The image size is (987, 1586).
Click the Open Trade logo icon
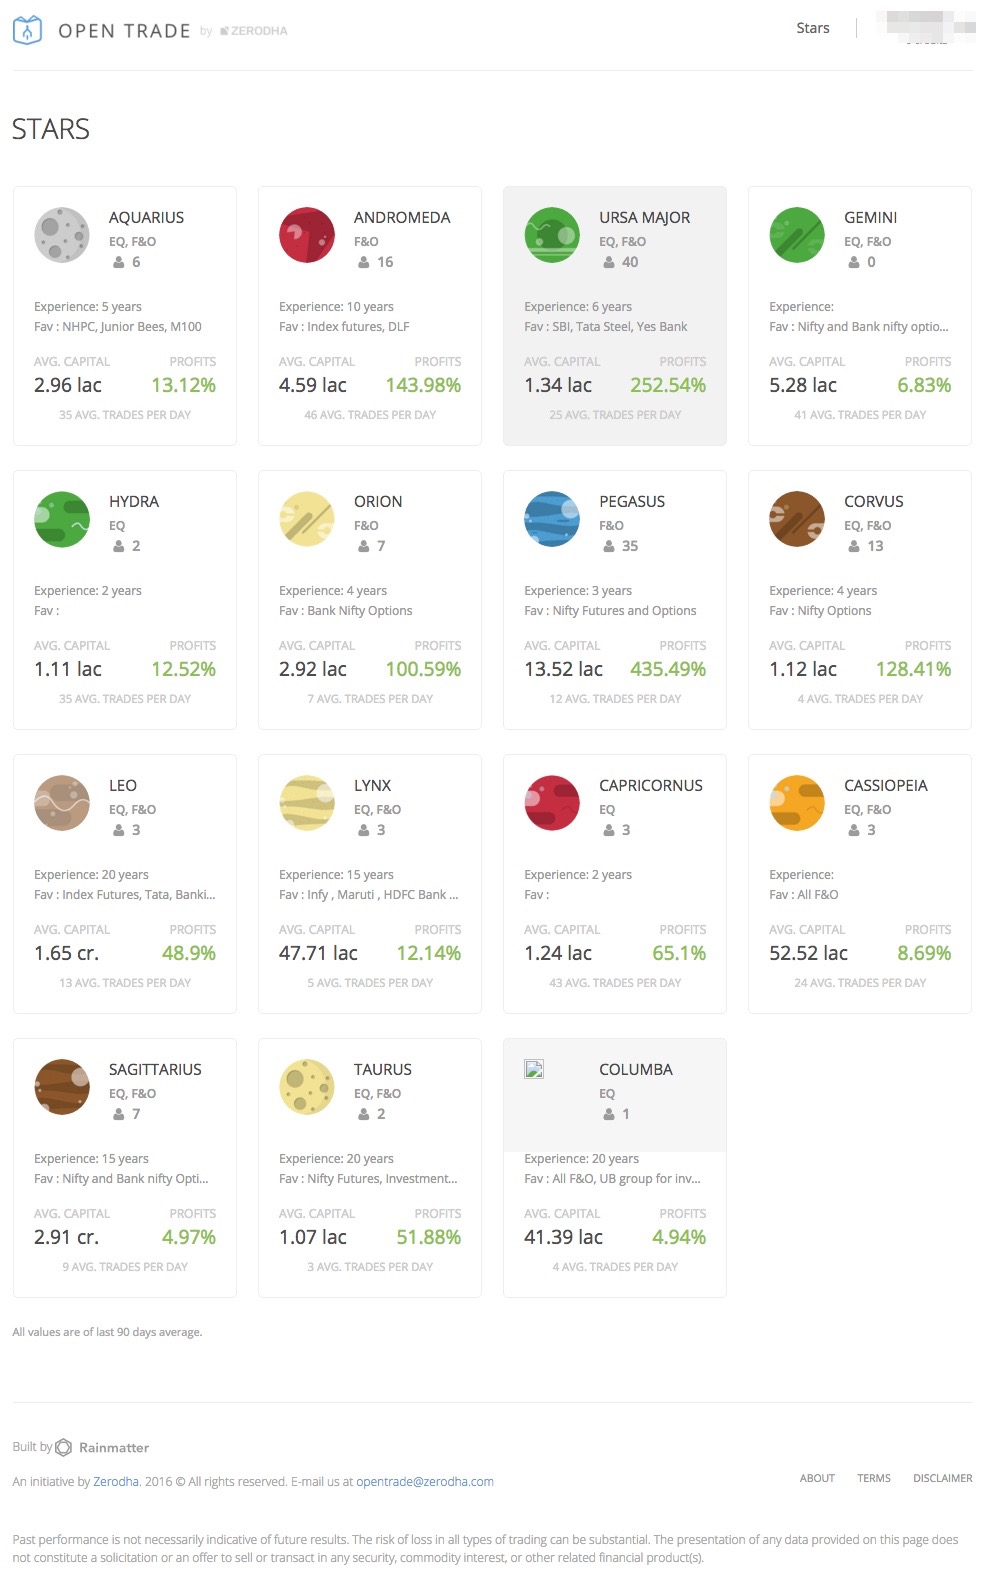click(27, 30)
